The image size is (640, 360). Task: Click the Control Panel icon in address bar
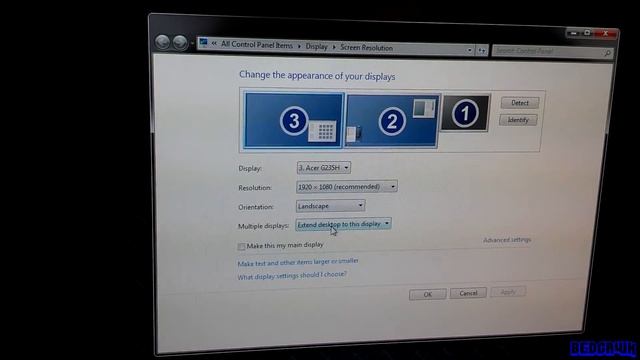point(203,42)
